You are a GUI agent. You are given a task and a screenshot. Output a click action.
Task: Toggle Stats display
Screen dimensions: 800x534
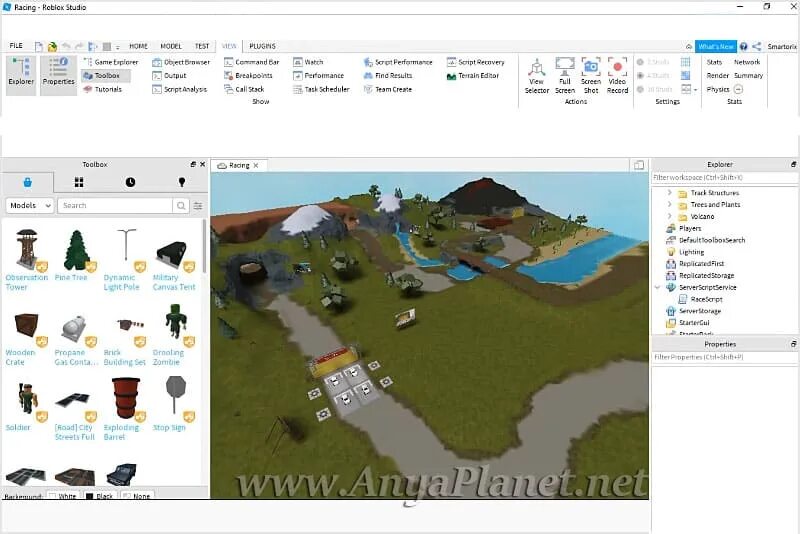[x=714, y=62]
